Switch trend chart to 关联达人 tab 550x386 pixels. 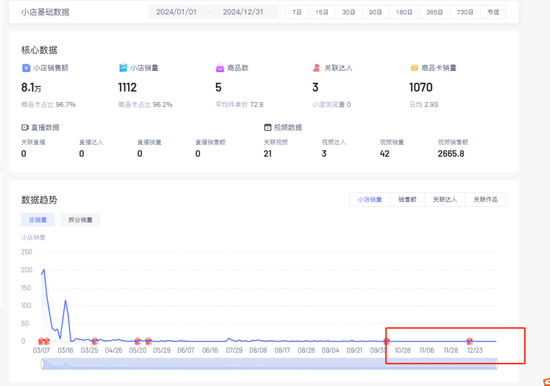click(x=445, y=200)
